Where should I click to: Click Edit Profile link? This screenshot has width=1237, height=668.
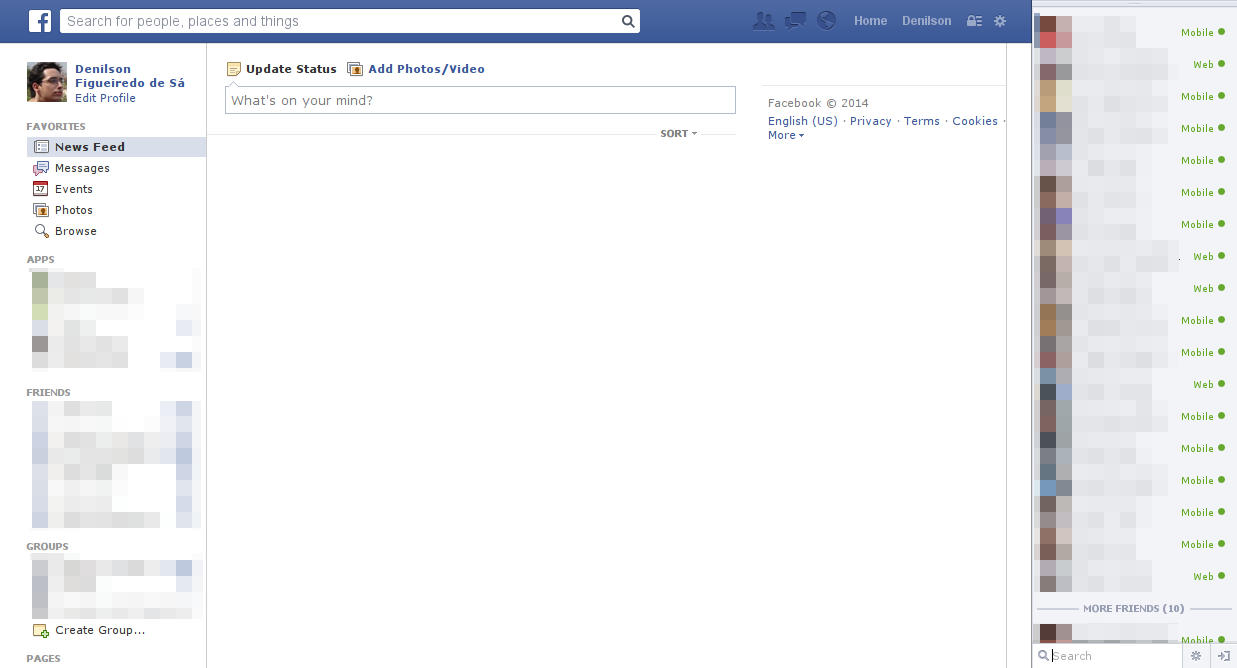(x=105, y=98)
